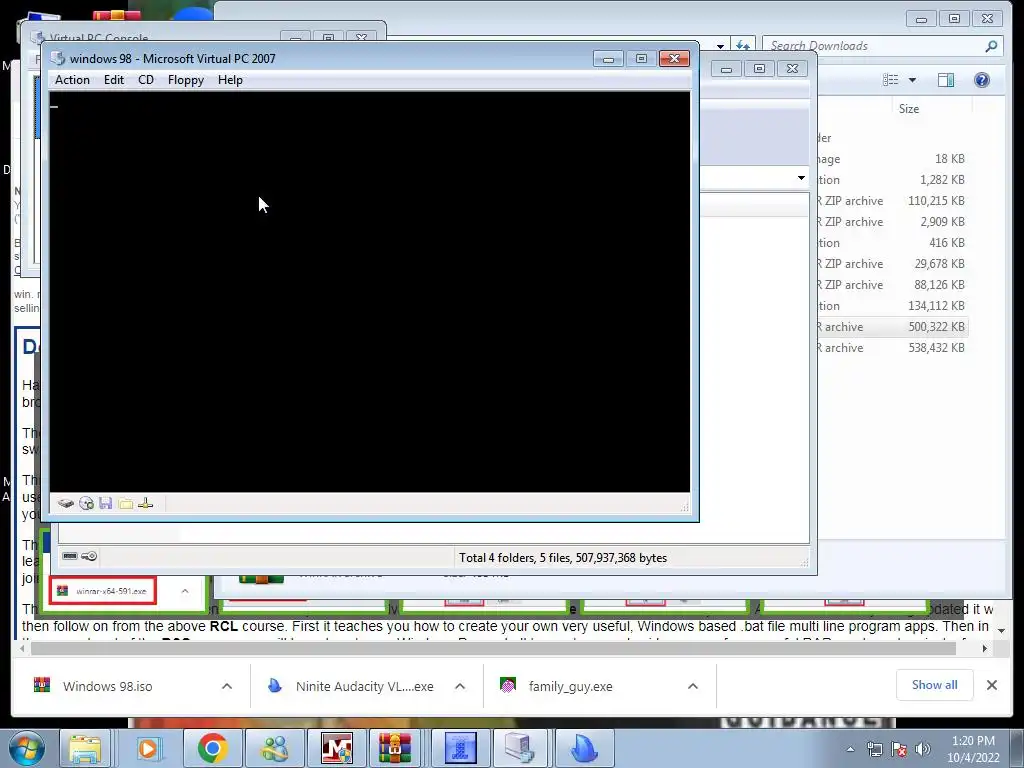Open Windows Explorer from the taskbar

[x=86, y=748]
